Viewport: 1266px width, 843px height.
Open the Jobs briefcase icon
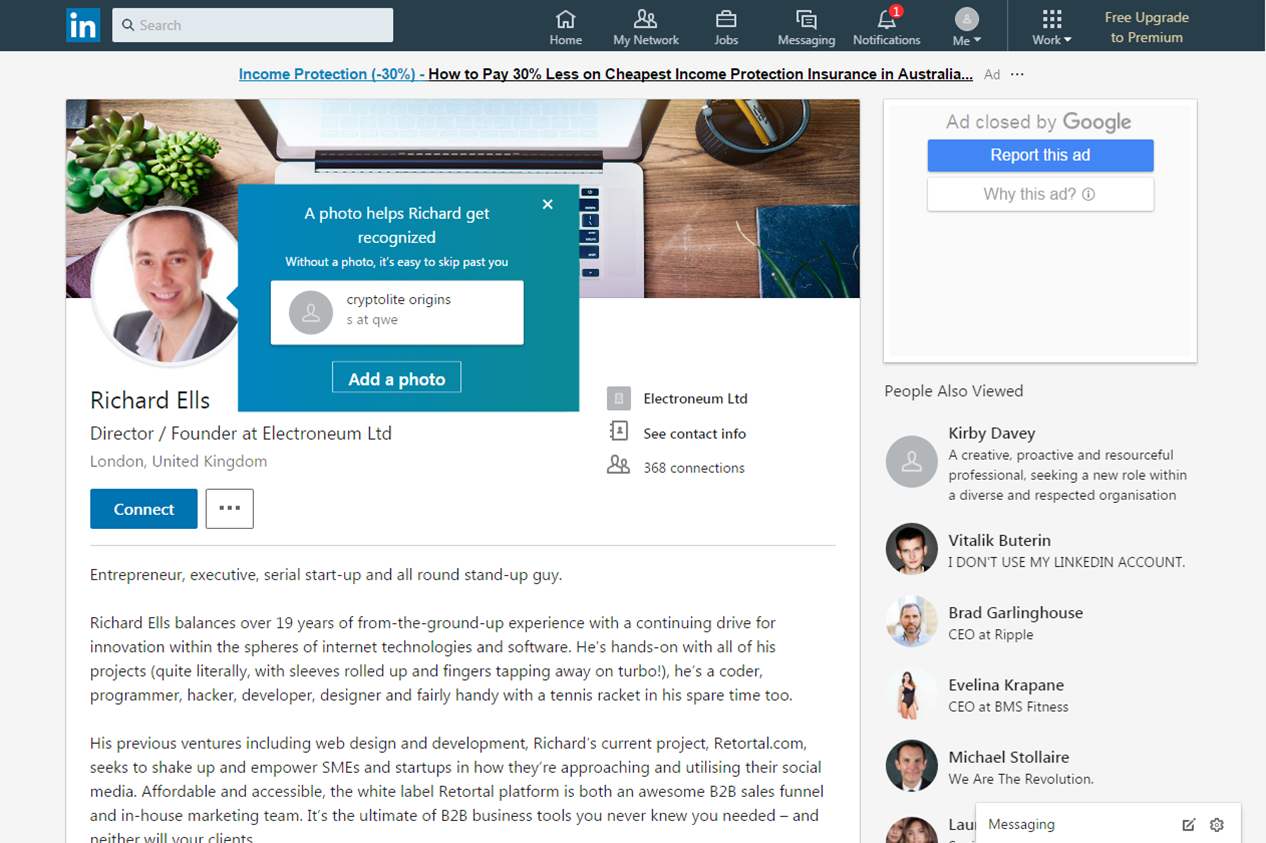[x=726, y=19]
